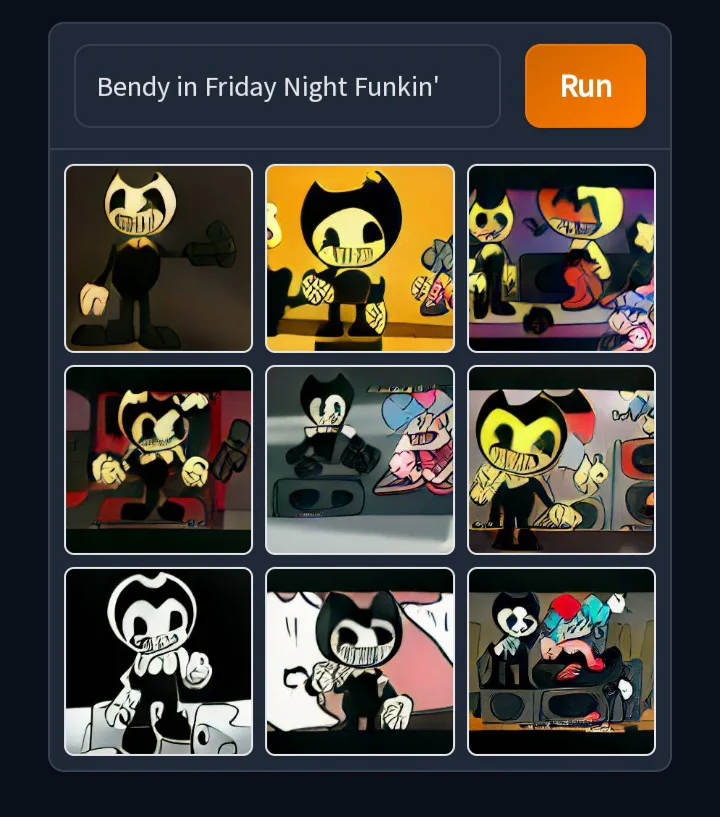Select the middle-row right generated image

562,460
